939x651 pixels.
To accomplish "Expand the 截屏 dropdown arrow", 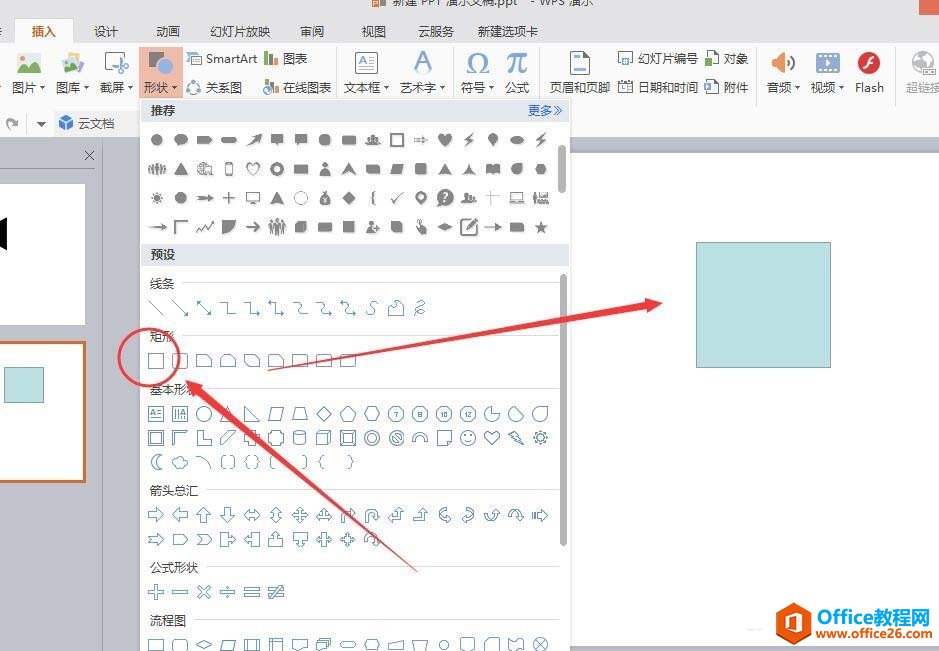I will coord(130,88).
